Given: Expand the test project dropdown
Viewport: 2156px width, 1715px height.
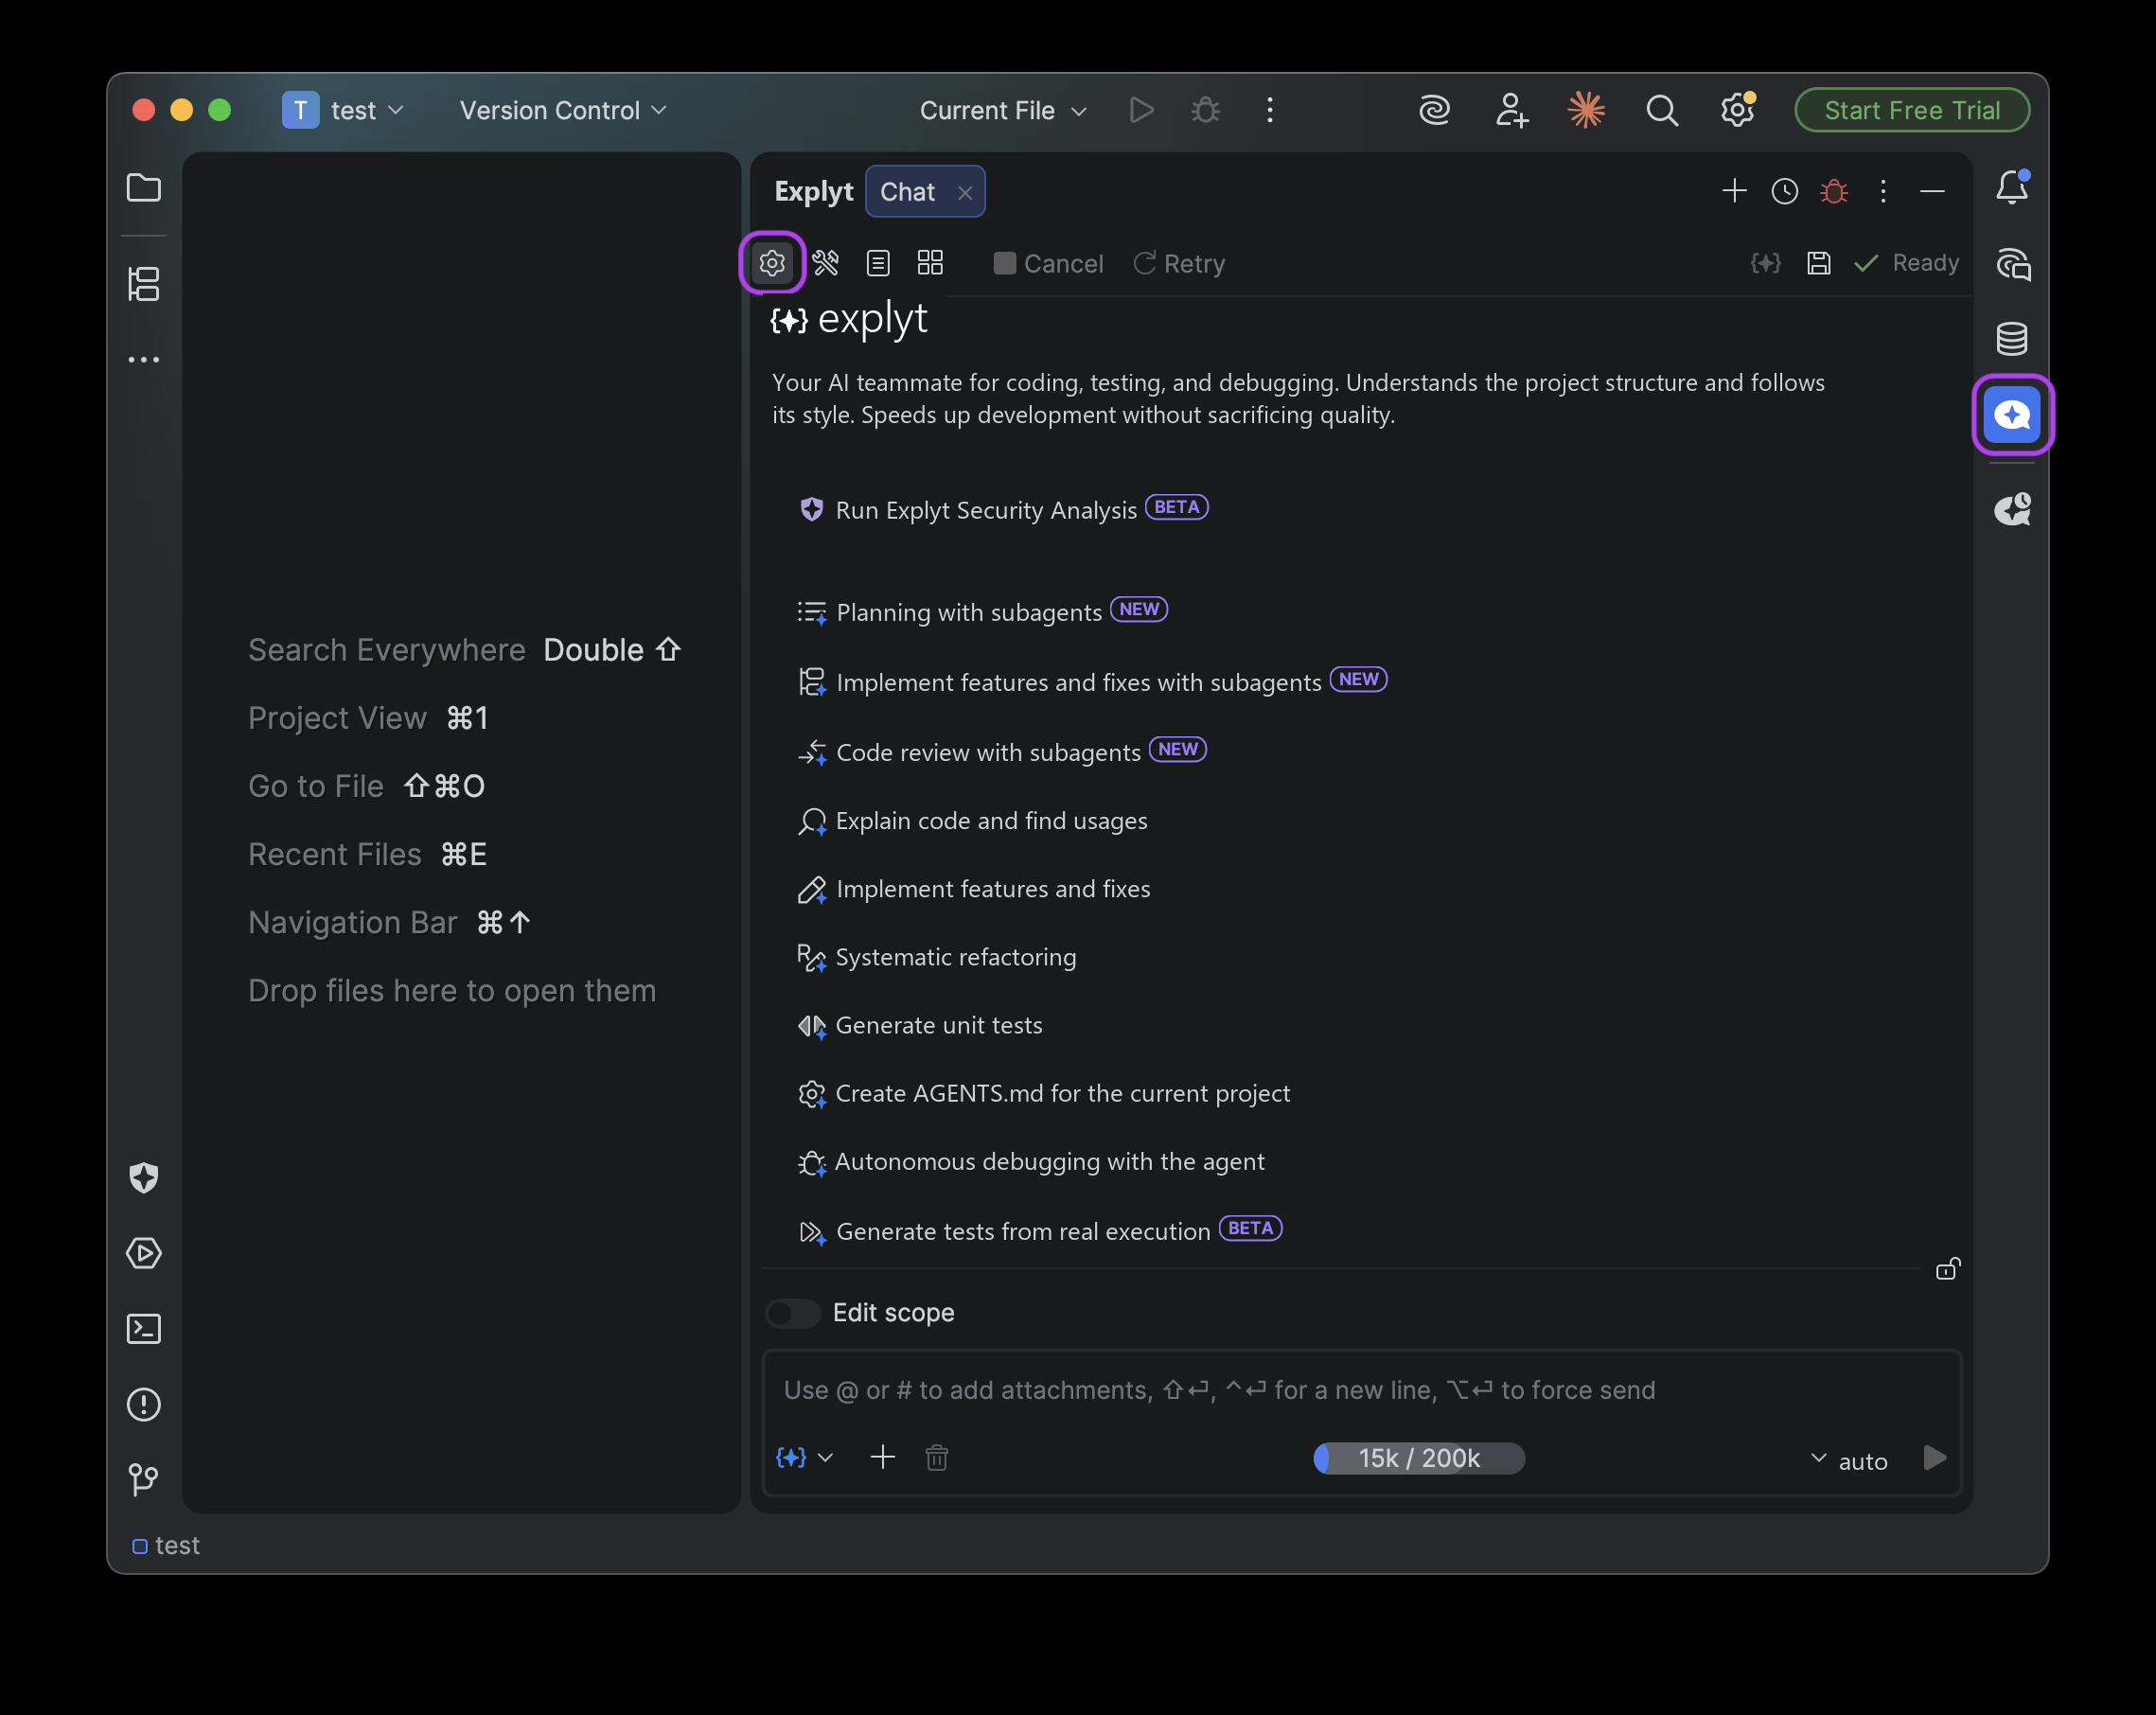Looking at the screenshot, I should point(343,110).
